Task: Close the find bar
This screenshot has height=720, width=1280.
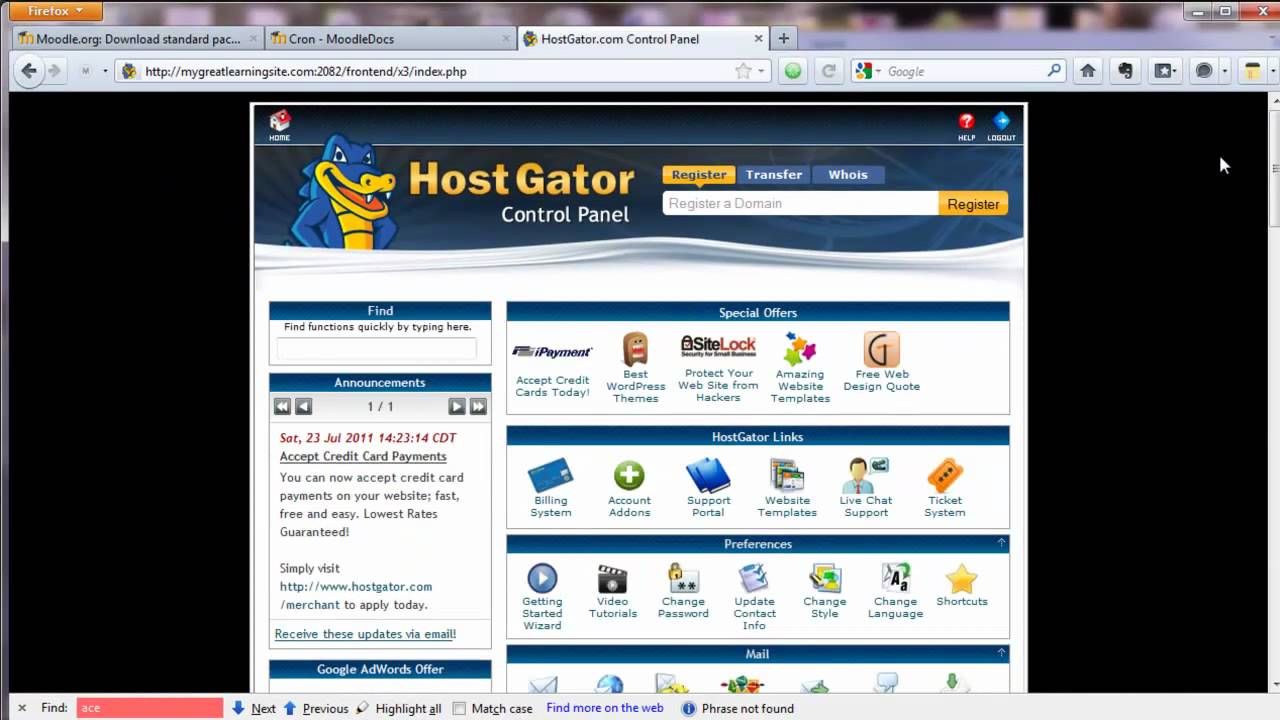Action: (x=22, y=708)
